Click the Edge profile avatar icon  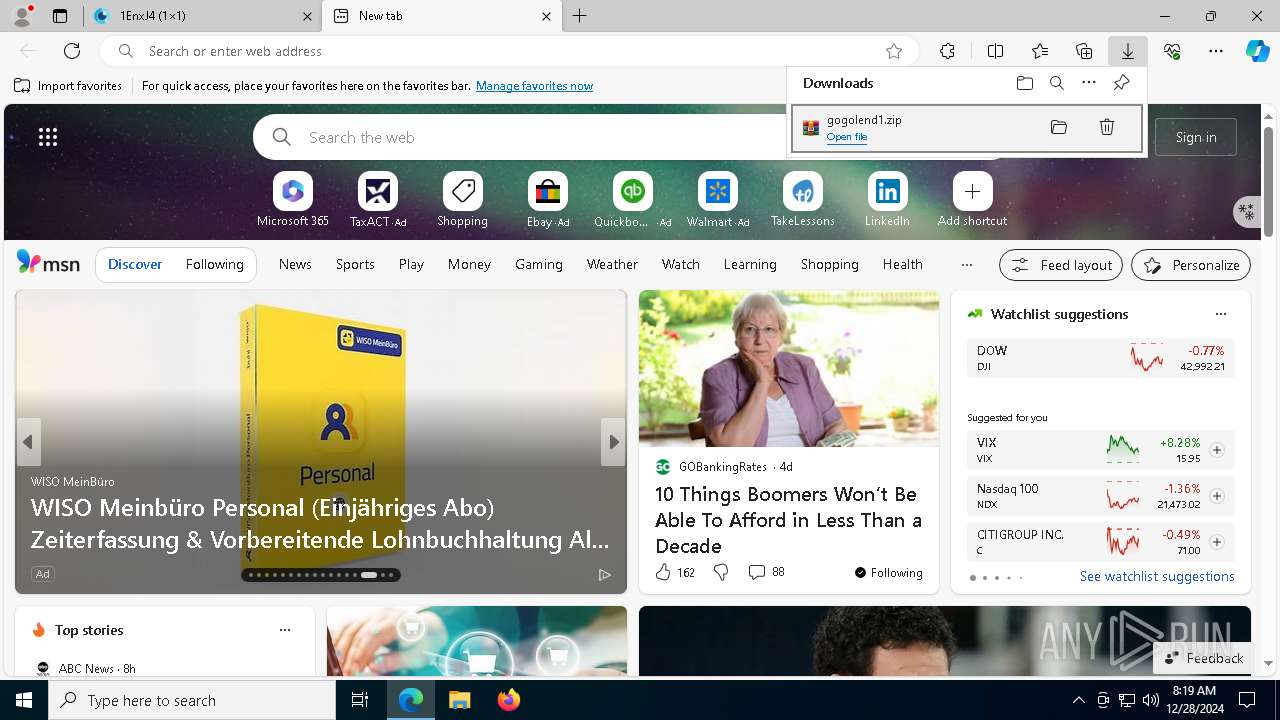point(22,16)
